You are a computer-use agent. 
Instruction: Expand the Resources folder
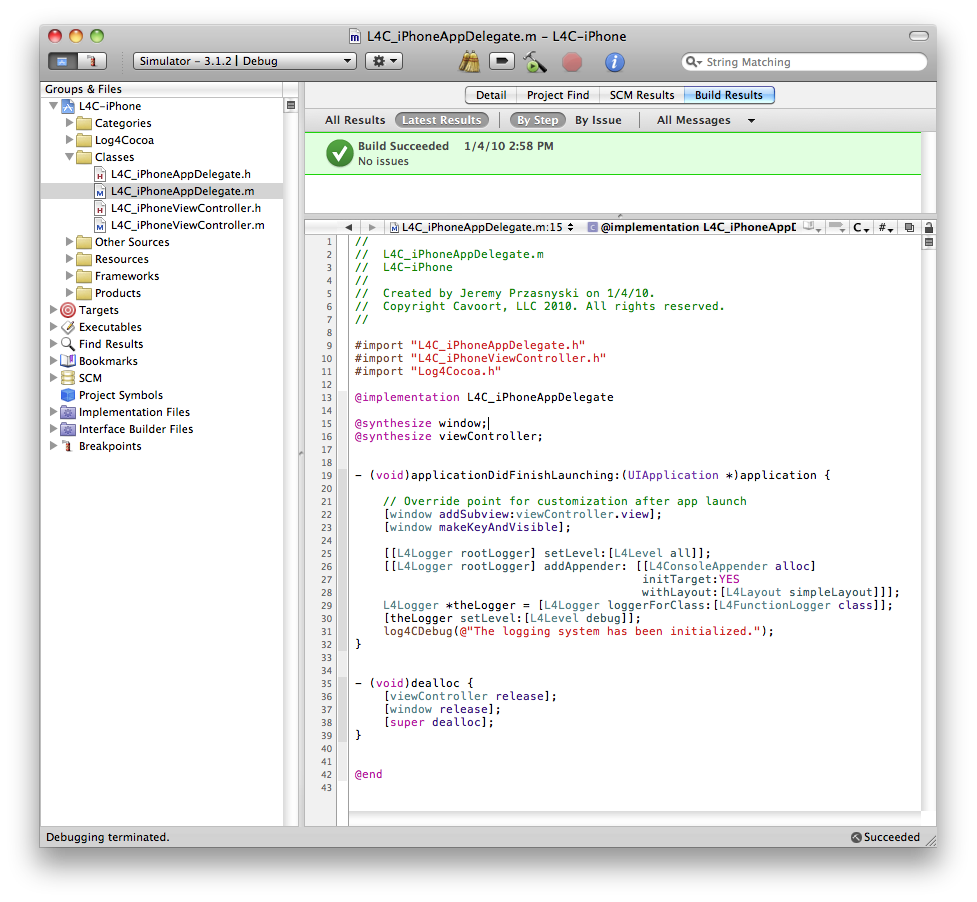pos(70,259)
